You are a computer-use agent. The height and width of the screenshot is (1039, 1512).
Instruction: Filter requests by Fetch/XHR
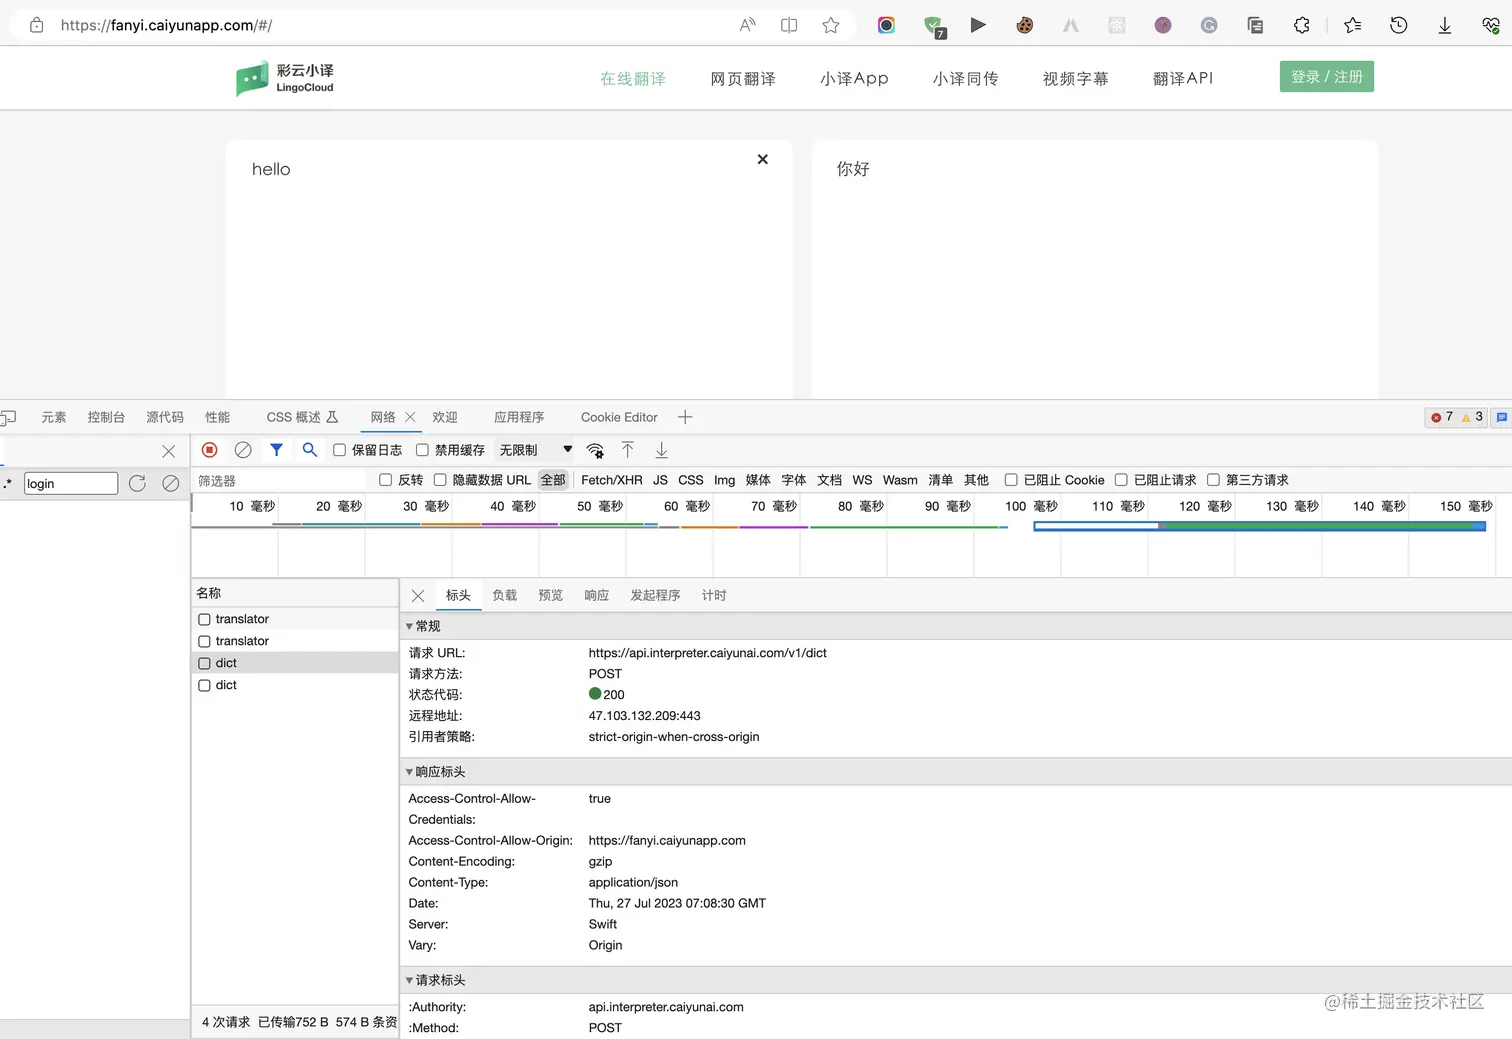tap(612, 480)
